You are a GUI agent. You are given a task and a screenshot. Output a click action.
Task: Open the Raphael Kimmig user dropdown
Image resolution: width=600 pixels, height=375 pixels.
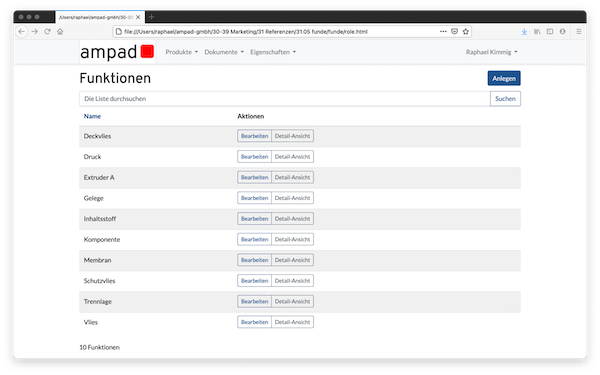pos(492,52)
